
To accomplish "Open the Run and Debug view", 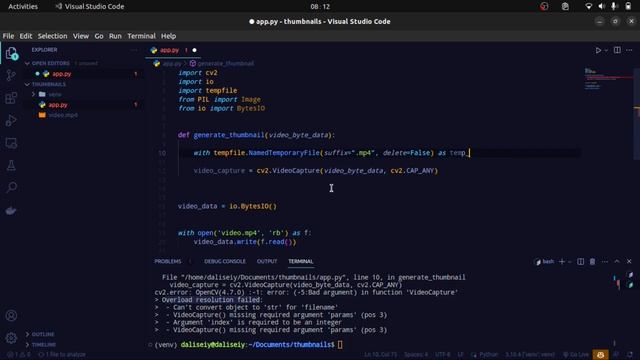I will 11,120.
